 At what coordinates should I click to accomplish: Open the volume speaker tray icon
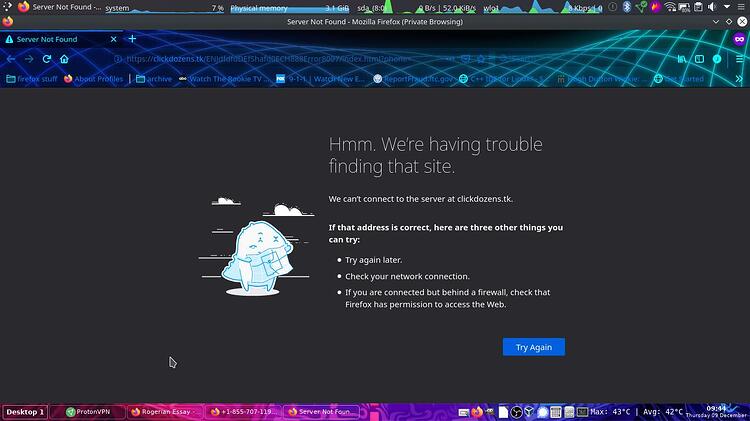click(x=712, y=7)
